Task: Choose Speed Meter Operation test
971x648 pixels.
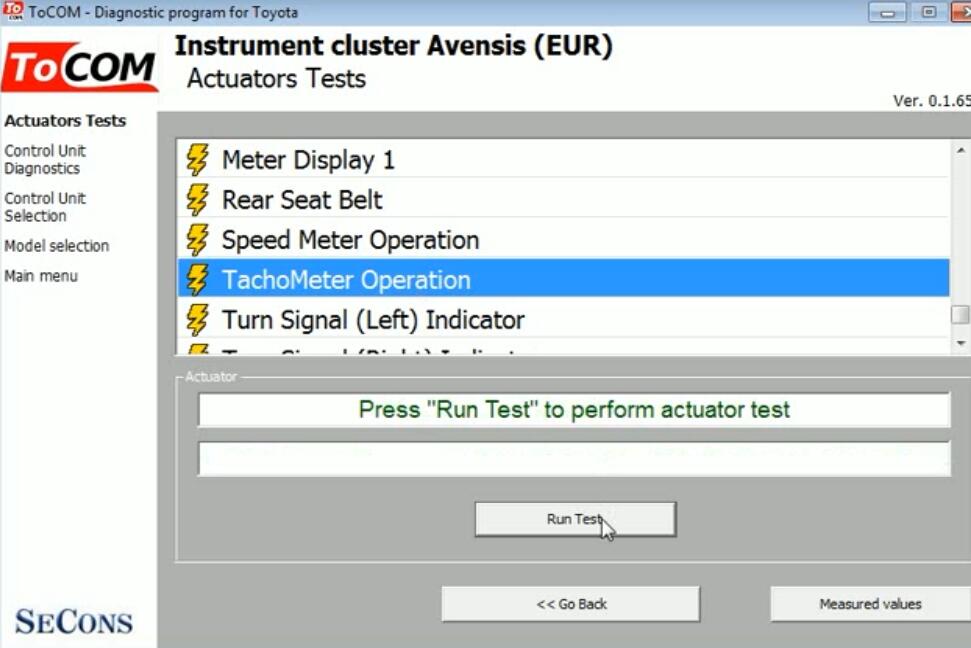Action: pos(563,240)
